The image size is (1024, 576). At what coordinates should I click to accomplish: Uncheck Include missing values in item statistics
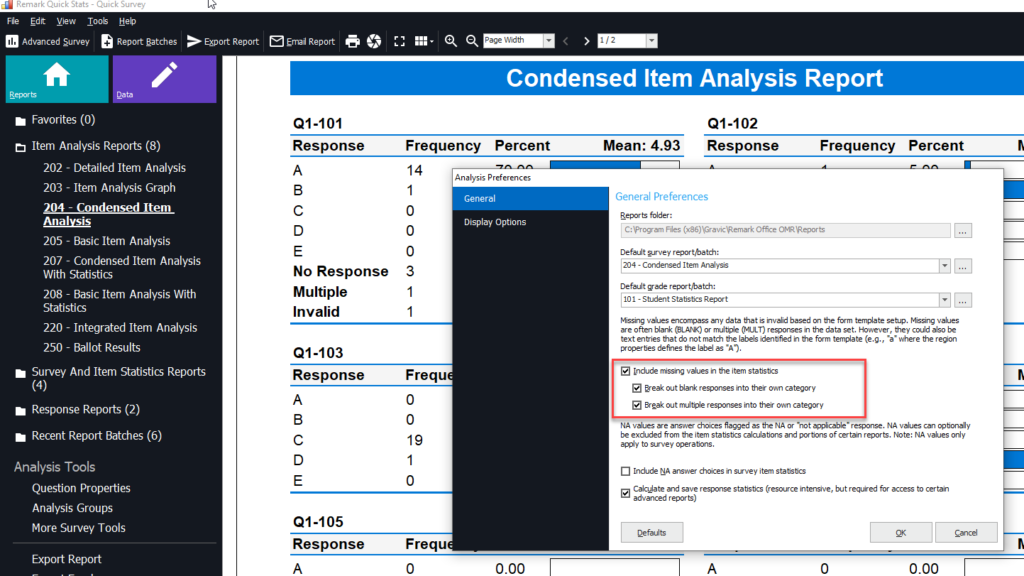pyautogui.click(x=626, y=371)
